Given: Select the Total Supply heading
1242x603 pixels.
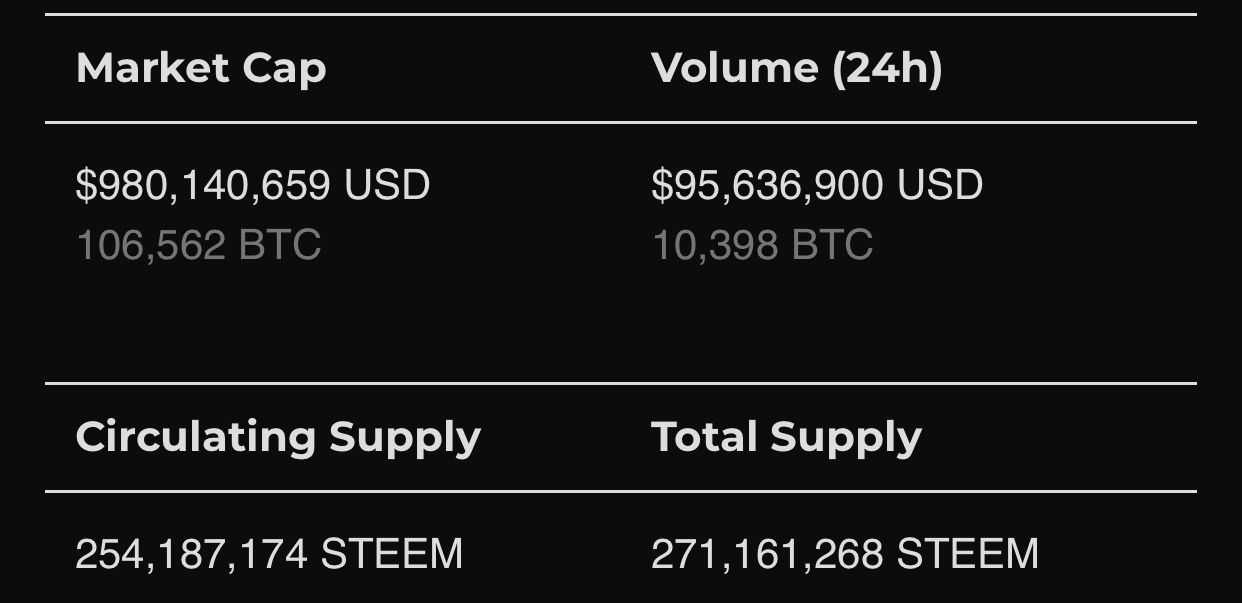Looking at the screenshot, I should click(786, 438).
